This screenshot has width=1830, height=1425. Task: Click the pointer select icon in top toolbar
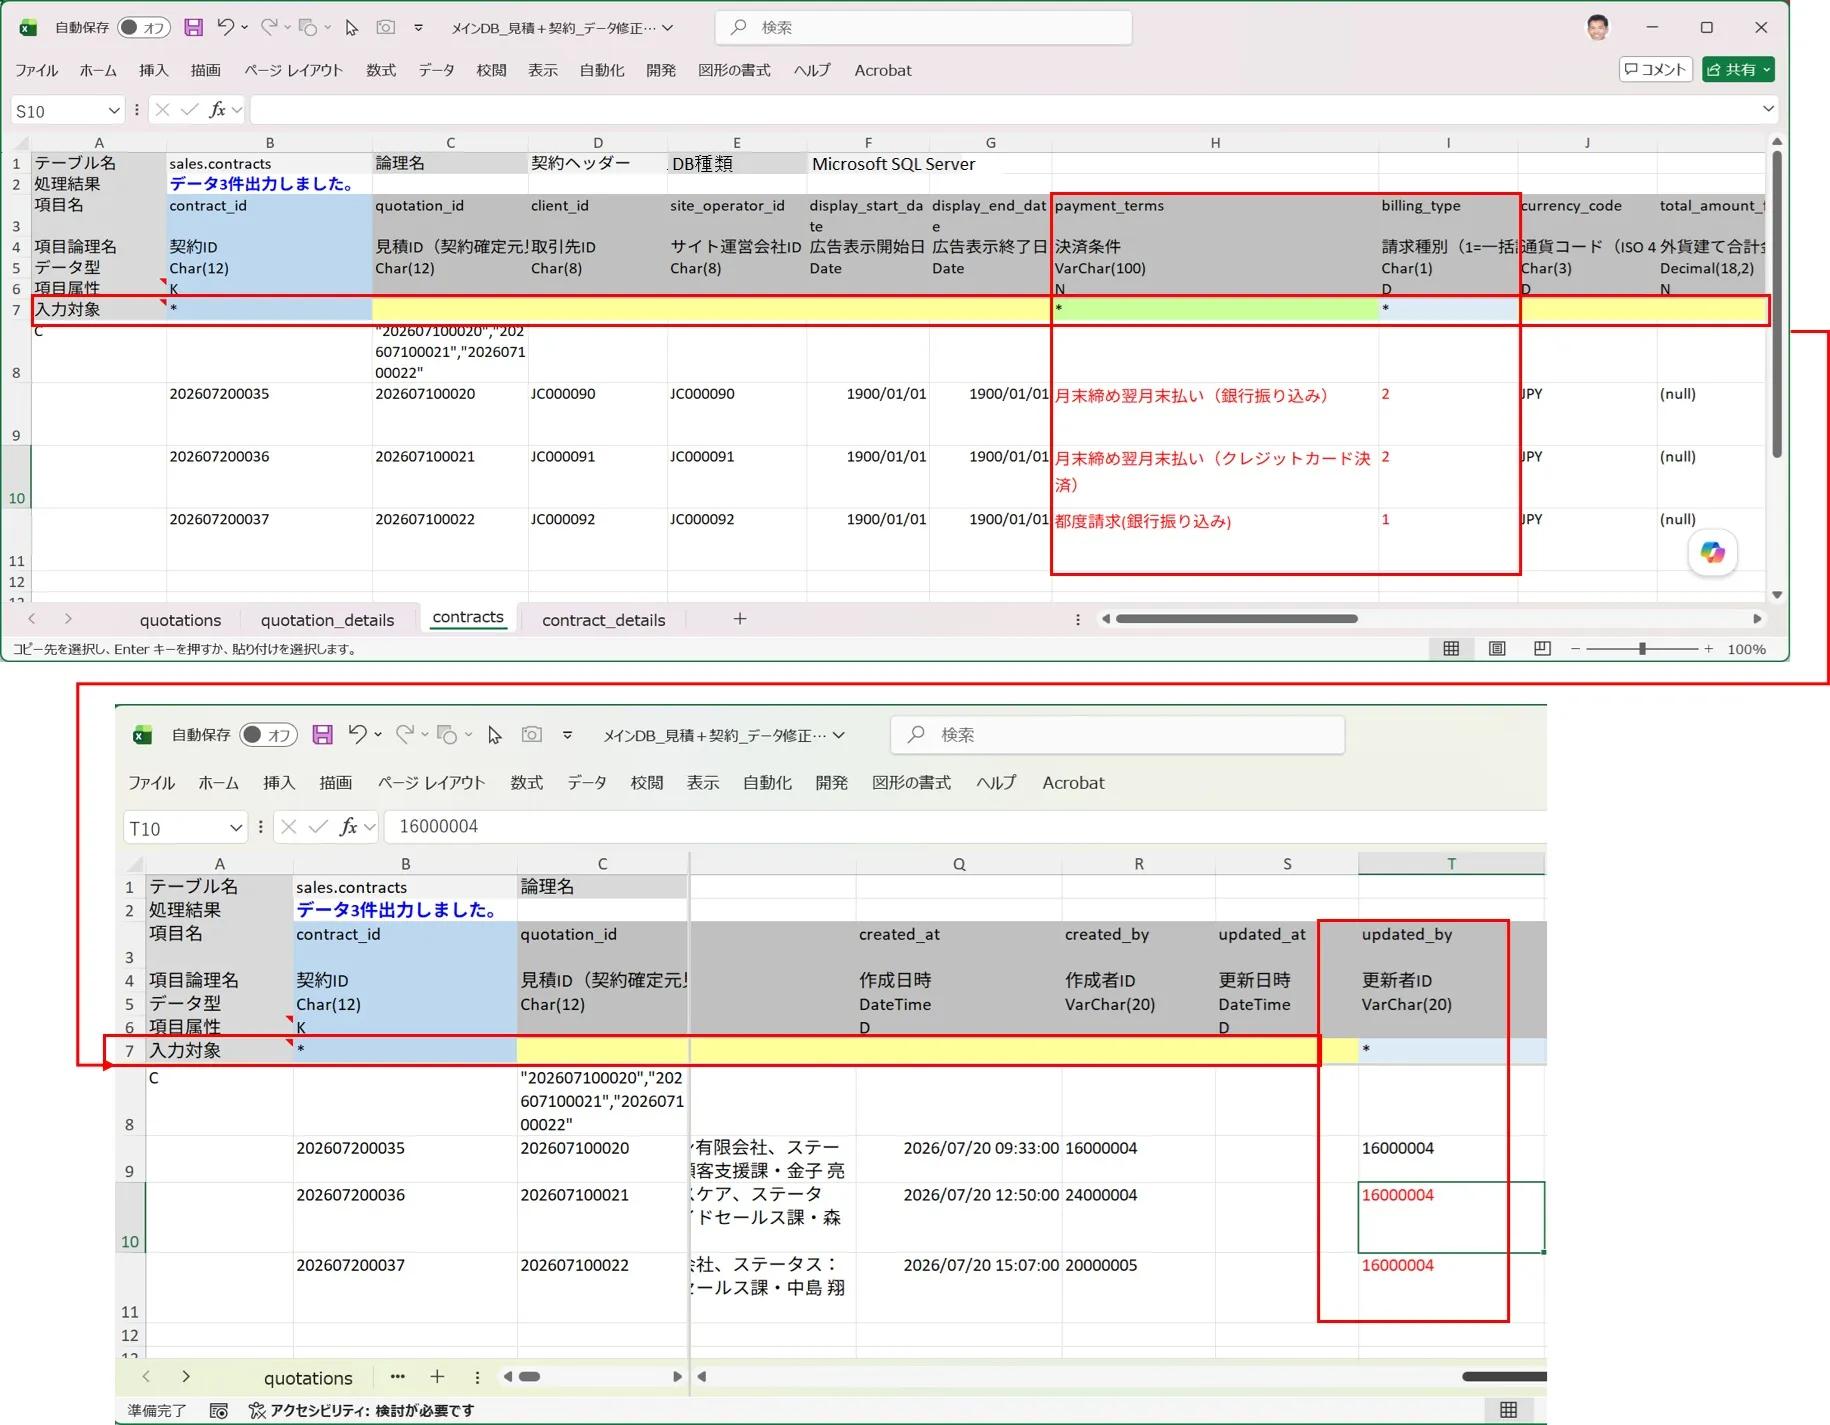point(351,27)
